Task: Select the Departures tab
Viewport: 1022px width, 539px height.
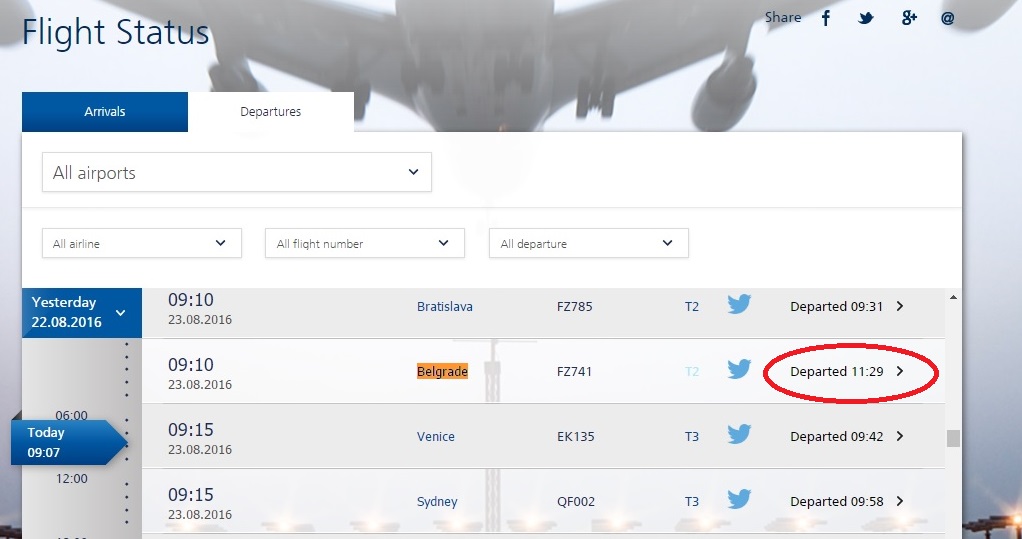Action: [270, 112]
